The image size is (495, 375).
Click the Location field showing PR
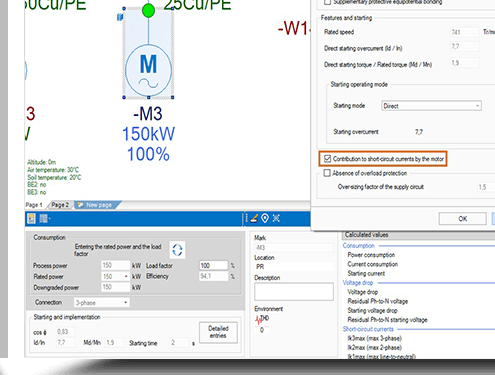[x=294, y=267]
